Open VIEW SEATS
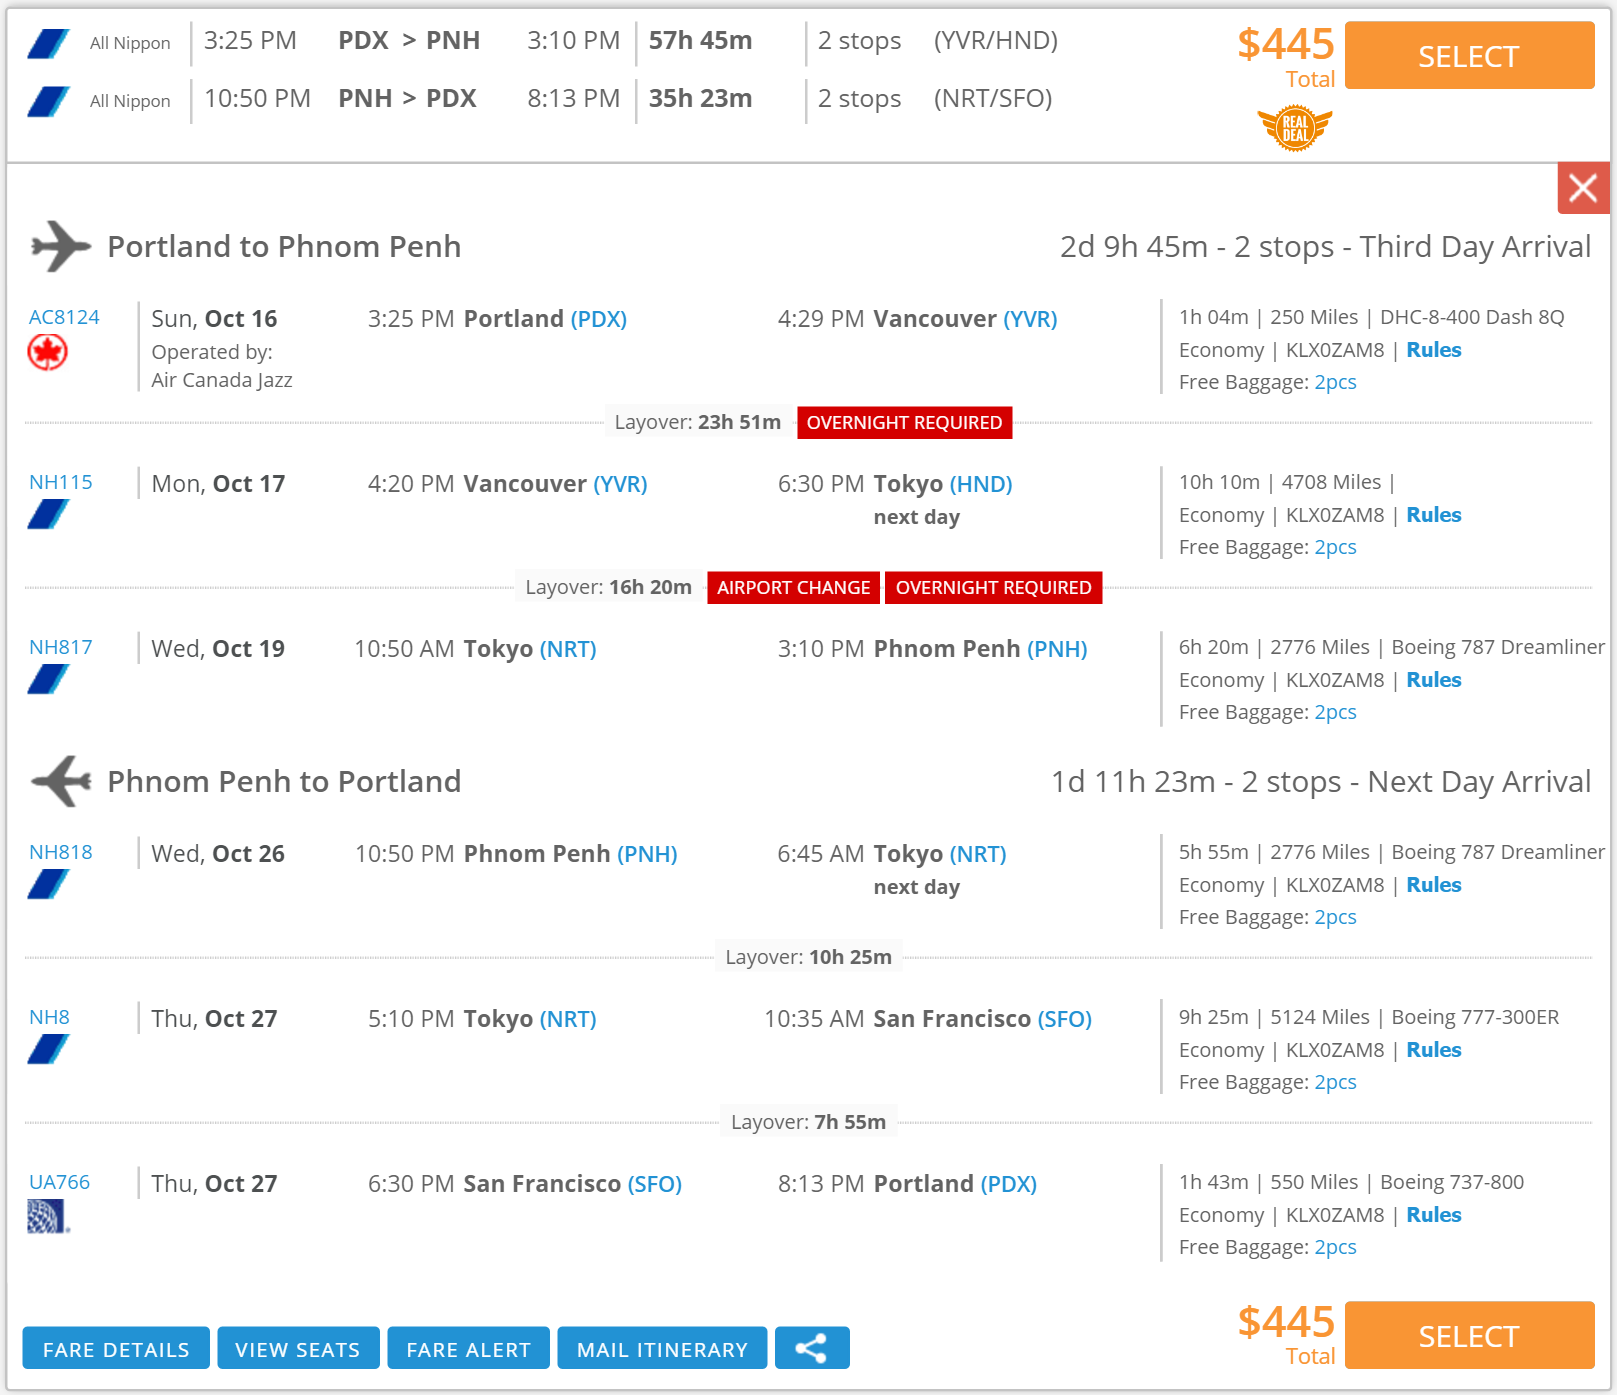Image resolution: width=1617 pixels, height=1395 pixels. pos(298,1348)
